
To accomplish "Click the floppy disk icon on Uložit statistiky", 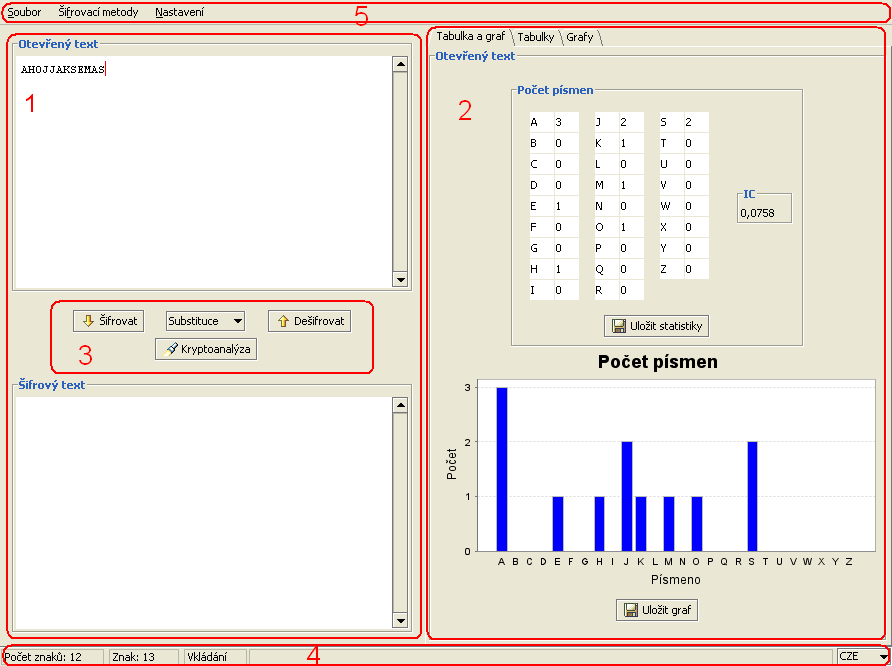I will click(x=619, y=326).
